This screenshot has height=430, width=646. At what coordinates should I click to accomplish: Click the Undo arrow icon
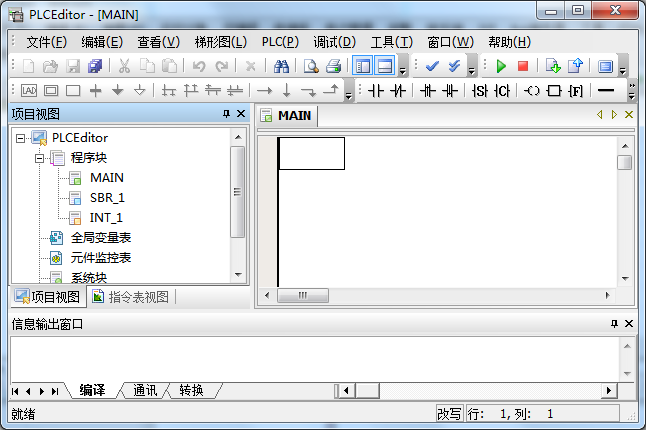(199, 66)
